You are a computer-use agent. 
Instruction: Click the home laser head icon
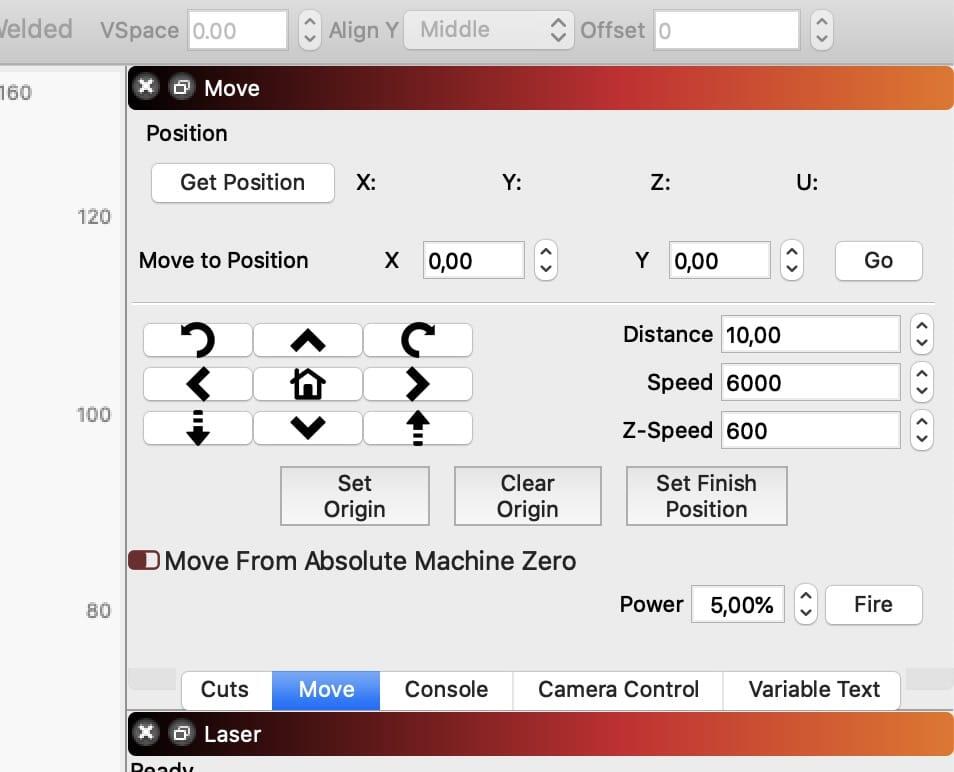point(308,384)
